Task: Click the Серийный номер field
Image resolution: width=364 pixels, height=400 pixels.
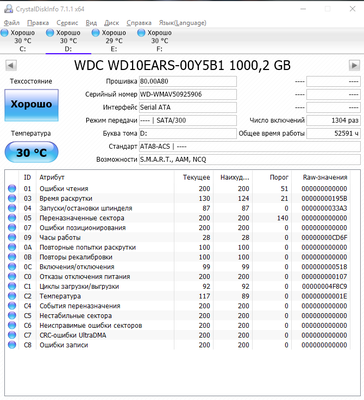Action: (x=188, y=94)
